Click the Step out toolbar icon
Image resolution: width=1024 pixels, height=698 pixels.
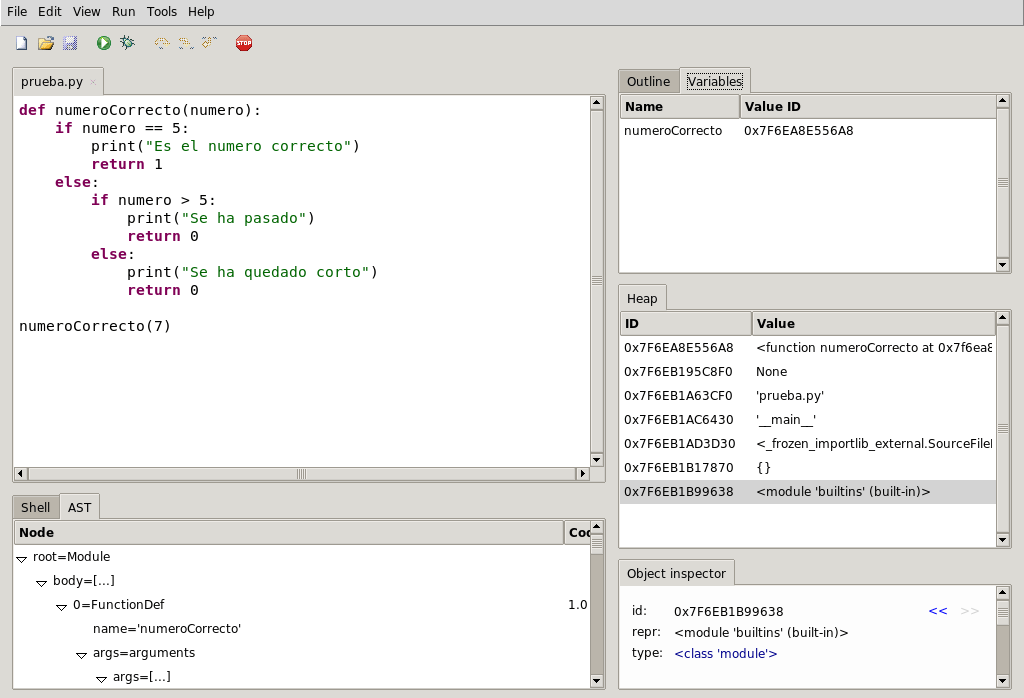pyautogui.click(x=210, y=43)
